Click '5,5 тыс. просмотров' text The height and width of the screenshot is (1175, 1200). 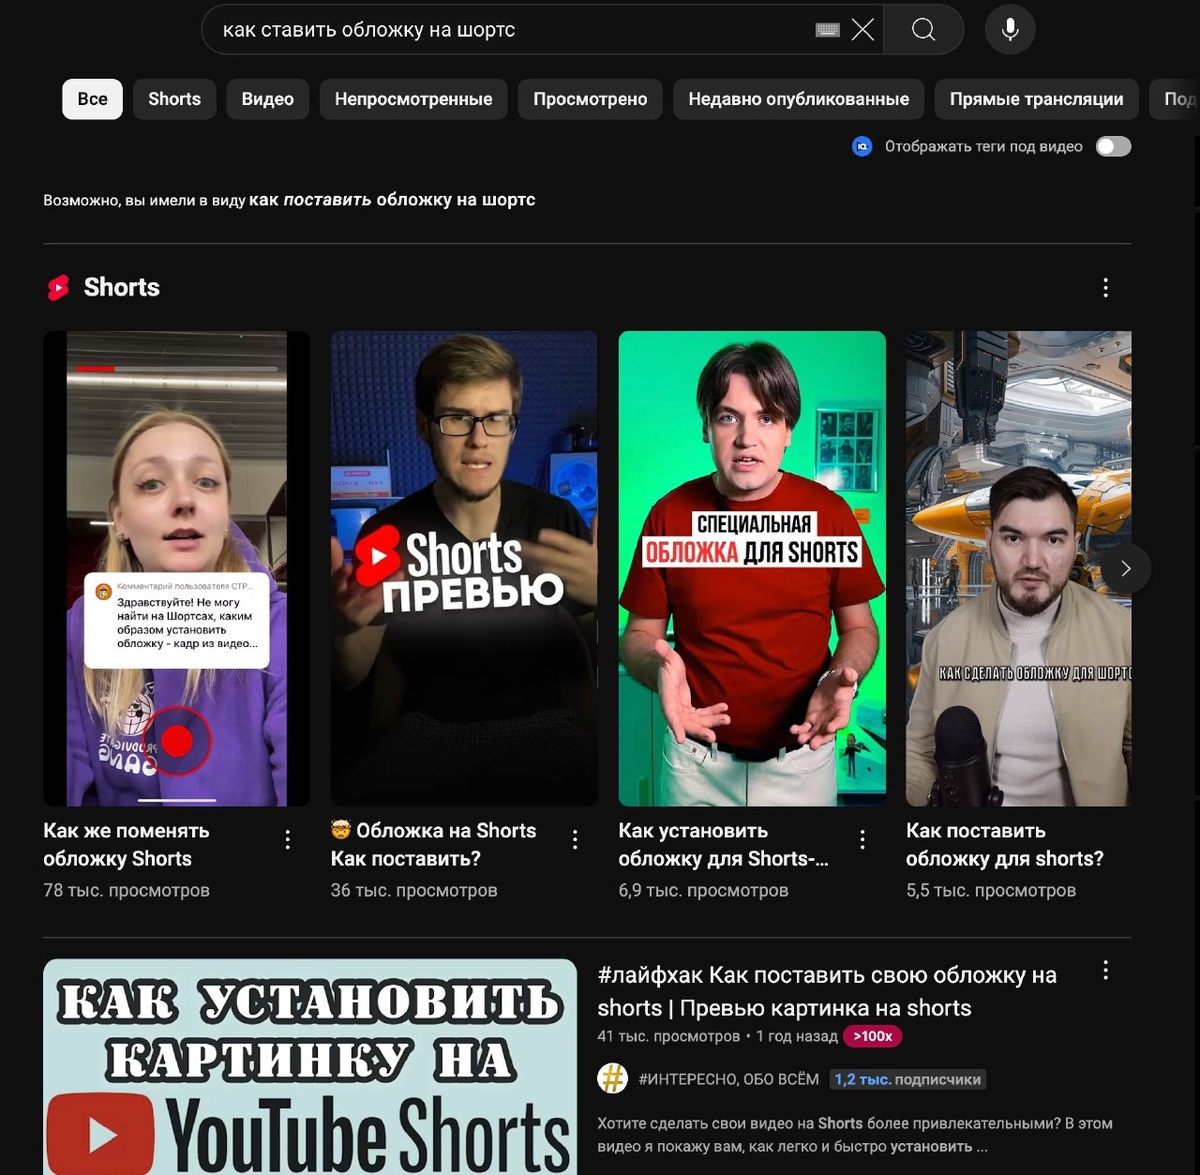click(x=991, y=890)
